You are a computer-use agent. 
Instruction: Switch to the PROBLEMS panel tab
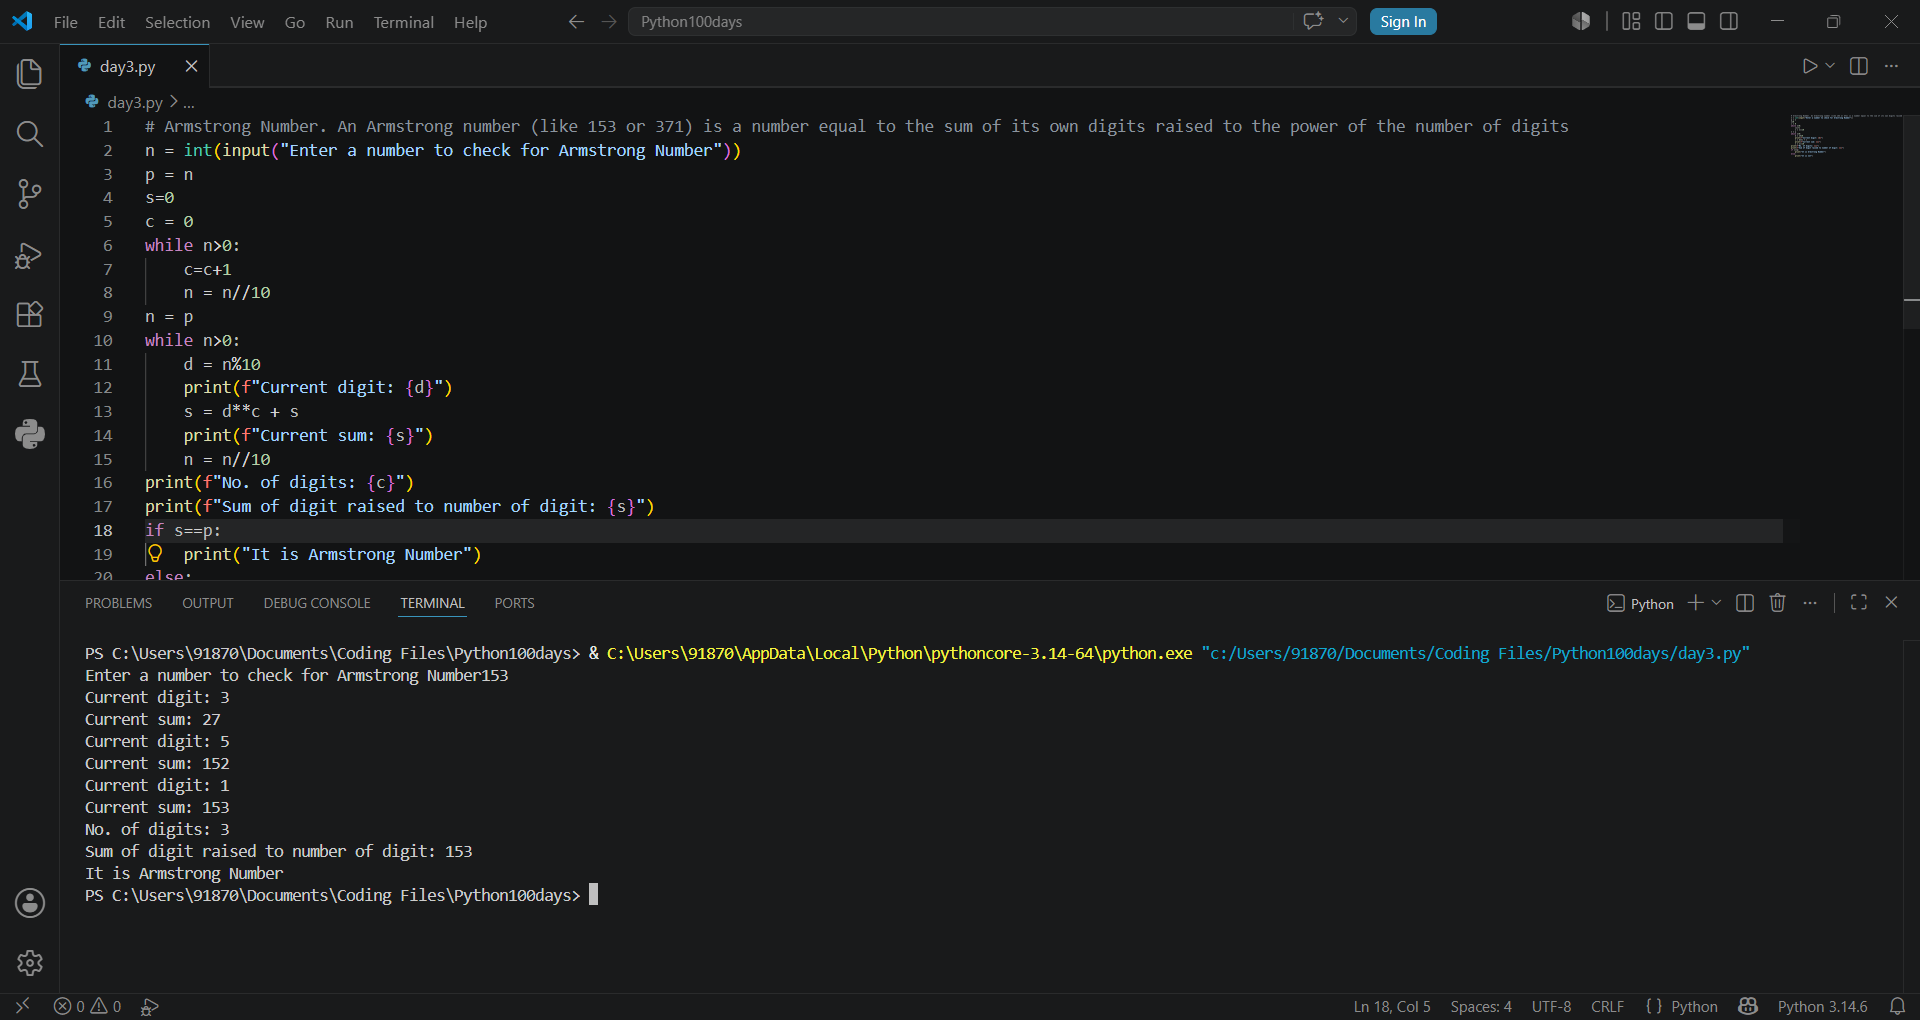(x=118, y=603)
